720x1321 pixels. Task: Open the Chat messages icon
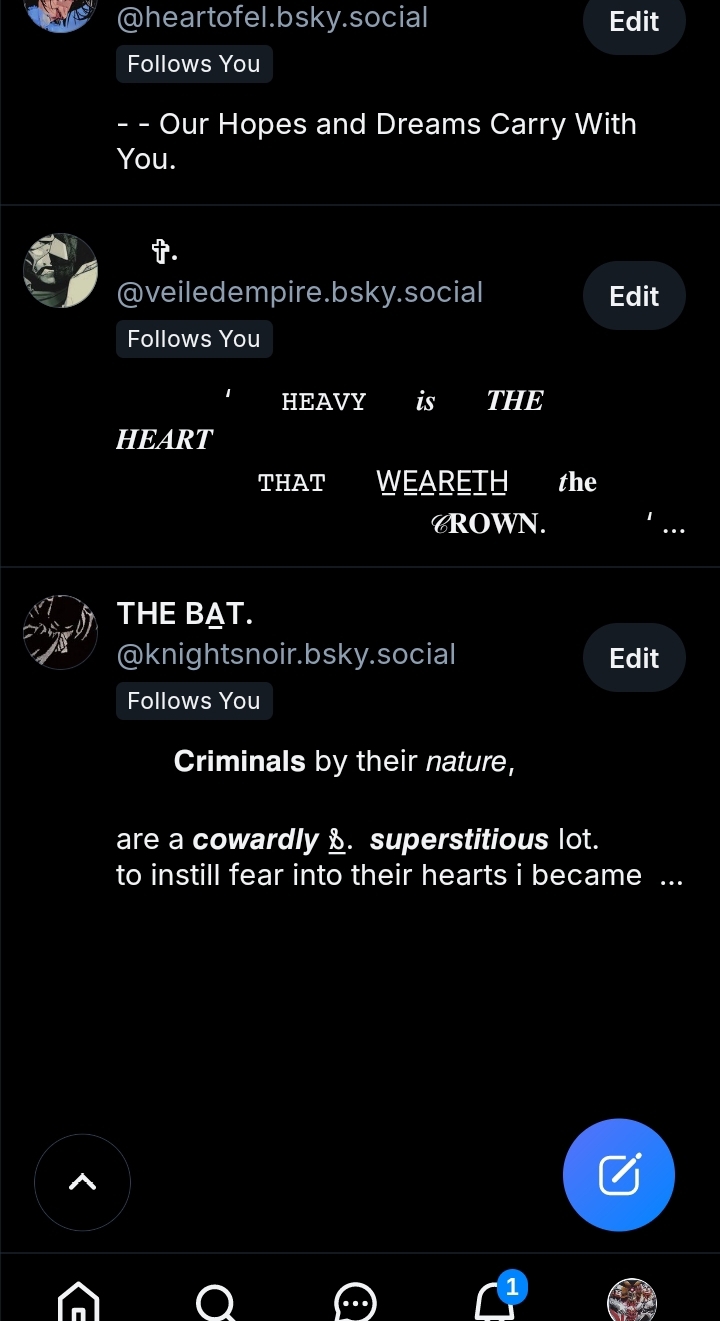tap(354, 1302)
